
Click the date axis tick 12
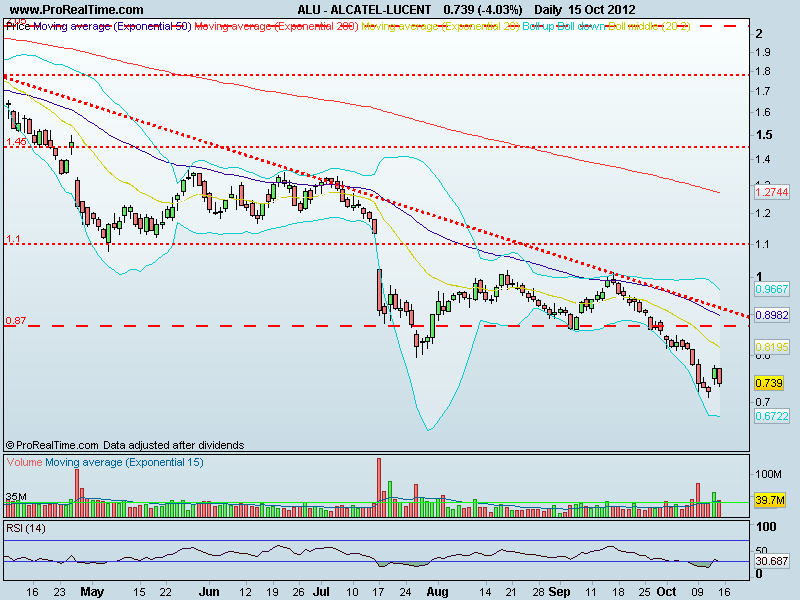pos(245,592)
